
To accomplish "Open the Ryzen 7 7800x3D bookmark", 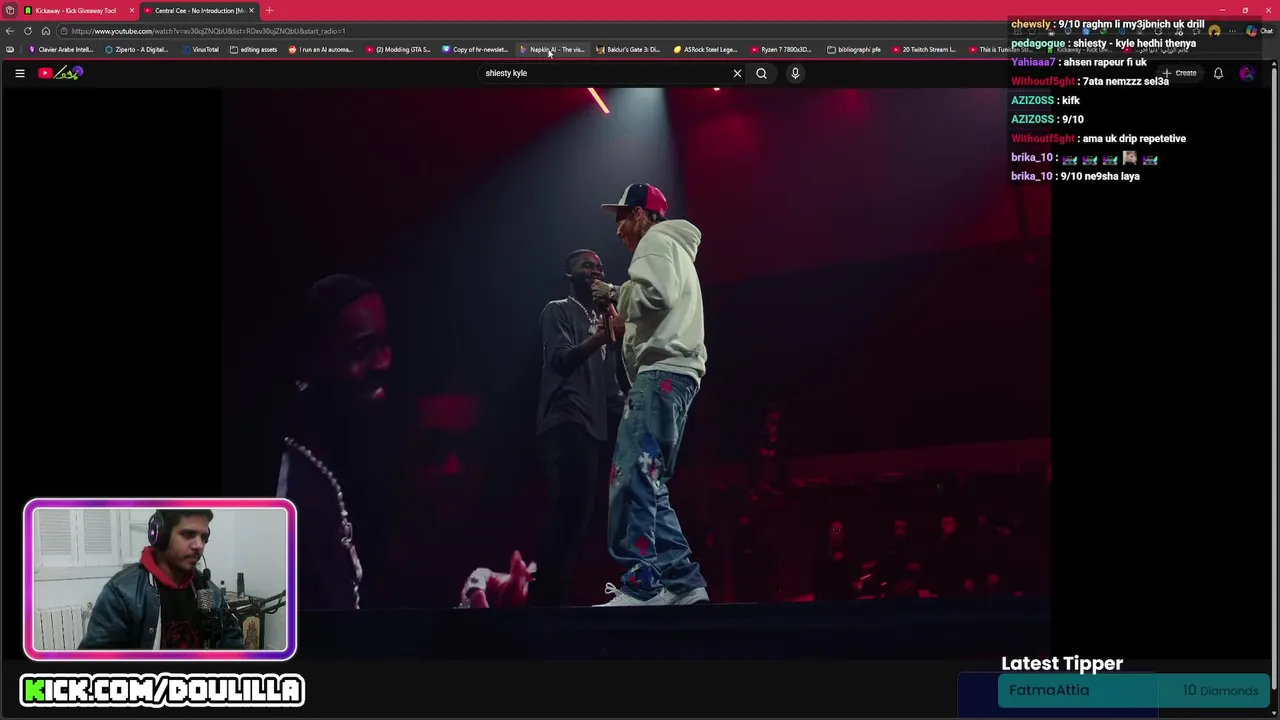I will coord(783,49).
